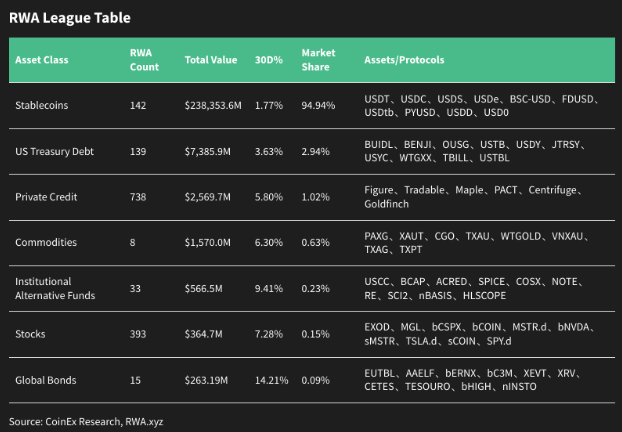Select the Assets/Protocols column header

tap(404, 61)
